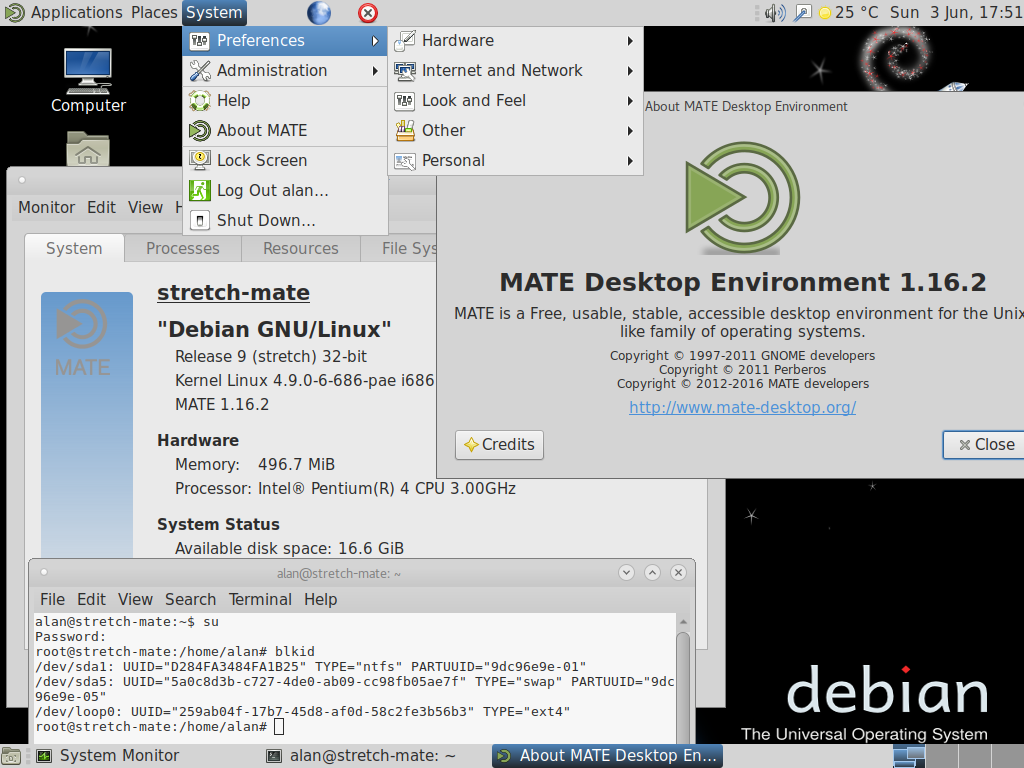The image size is (1024, 768).
Task: Click the Hardware submenu icon
Action: 405,41
